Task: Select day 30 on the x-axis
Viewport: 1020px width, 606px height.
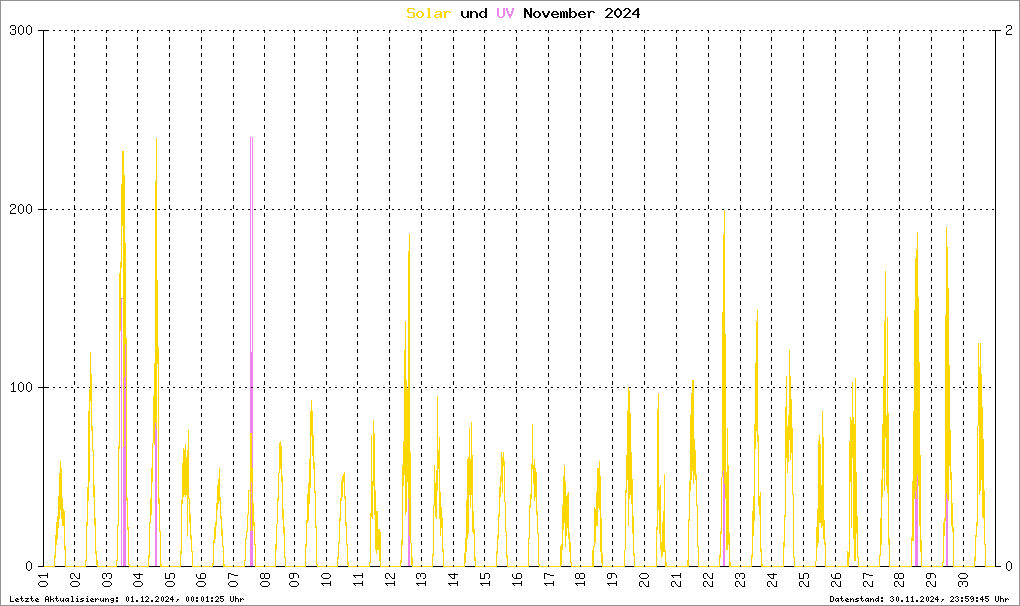Action: 961,581
